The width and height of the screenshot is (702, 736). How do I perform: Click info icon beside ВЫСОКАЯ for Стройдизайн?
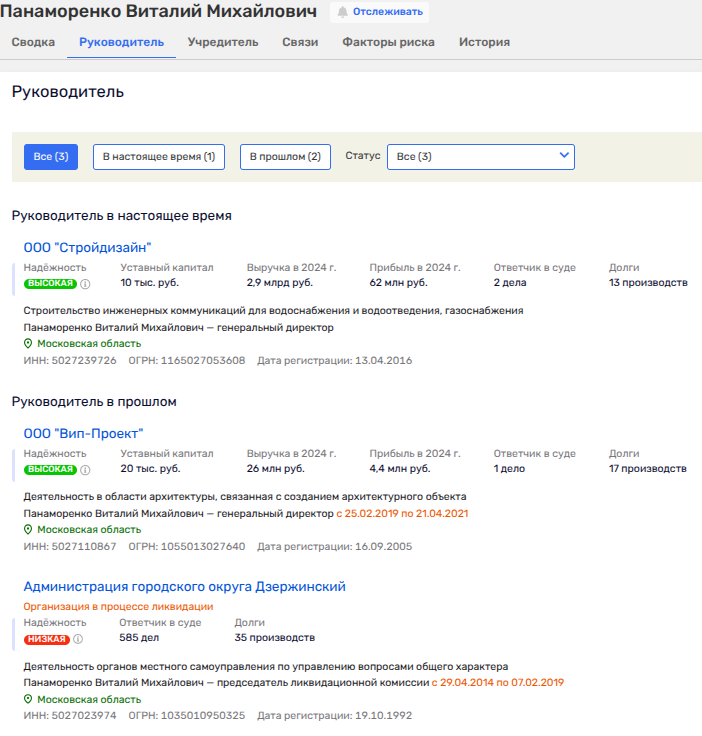(85, 284)
